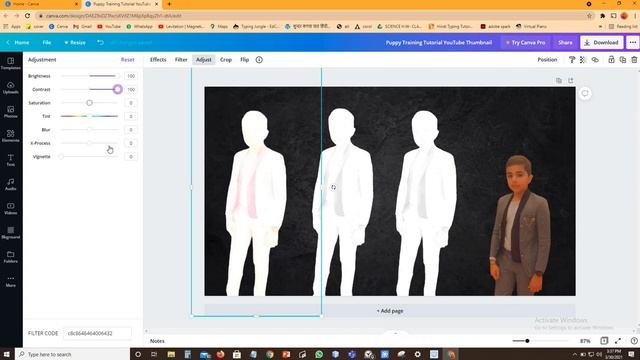Click the Add page button
The height and width of the screenshot is (360, 640).
pos(390,311)
